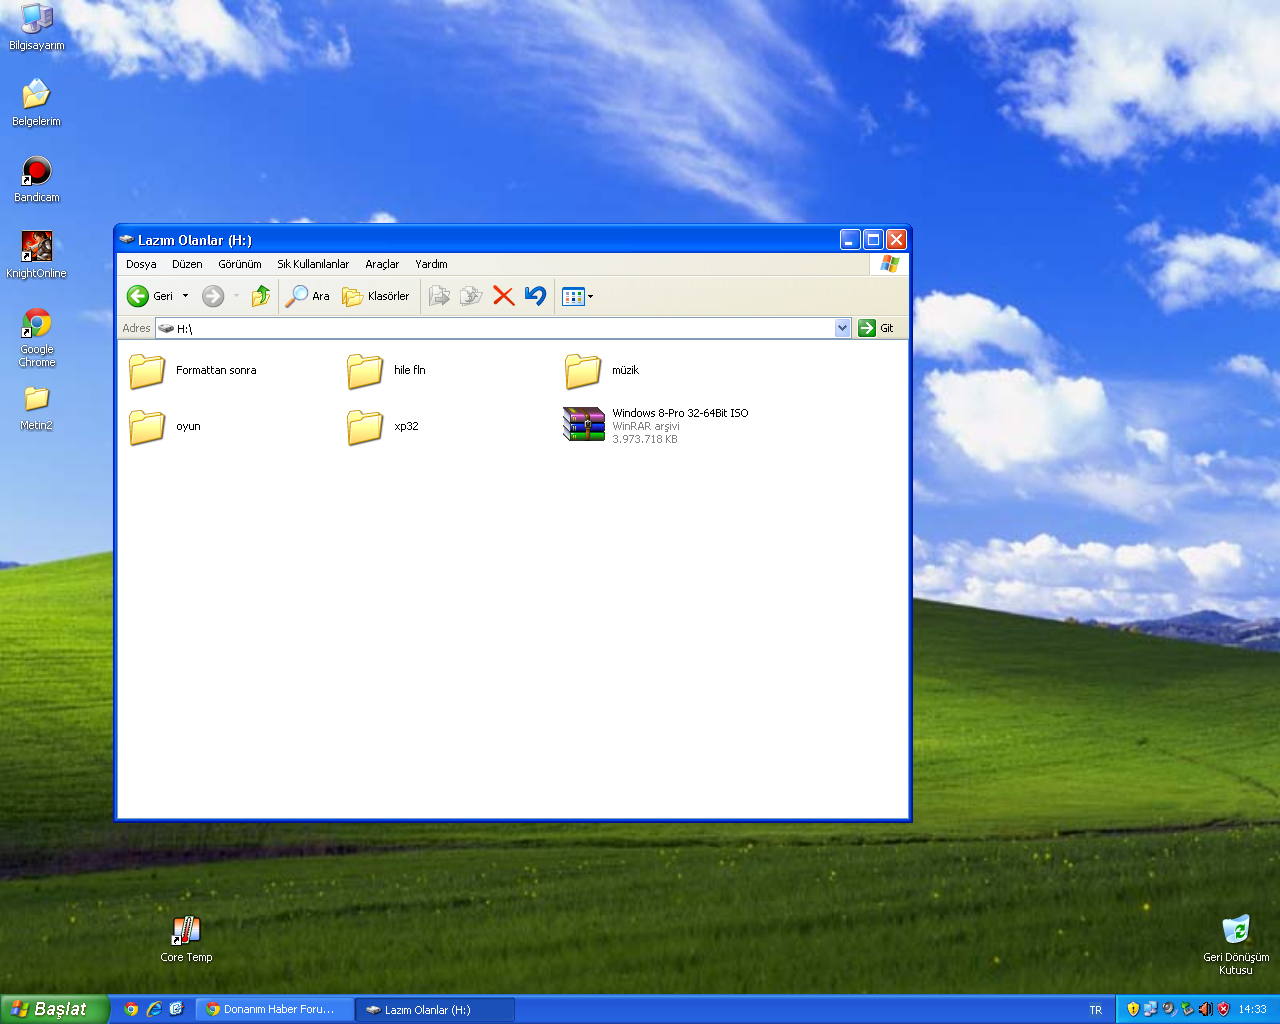Click the third quick launch icon
1280x1024 pixels.
(x=177, y=1009)
